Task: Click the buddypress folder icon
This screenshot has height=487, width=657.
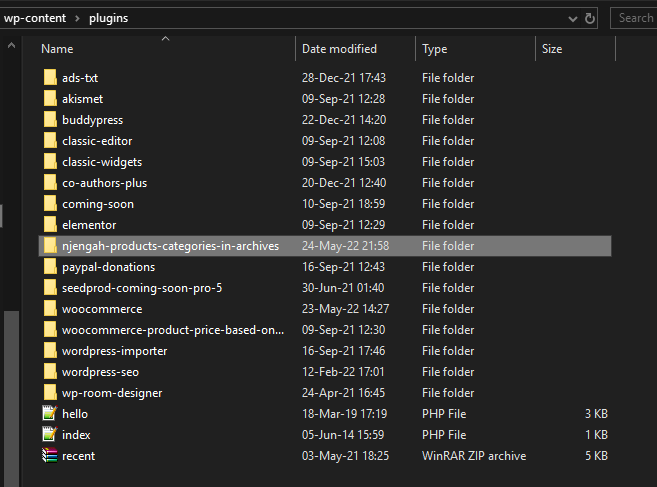Action: tap(50, 119)
